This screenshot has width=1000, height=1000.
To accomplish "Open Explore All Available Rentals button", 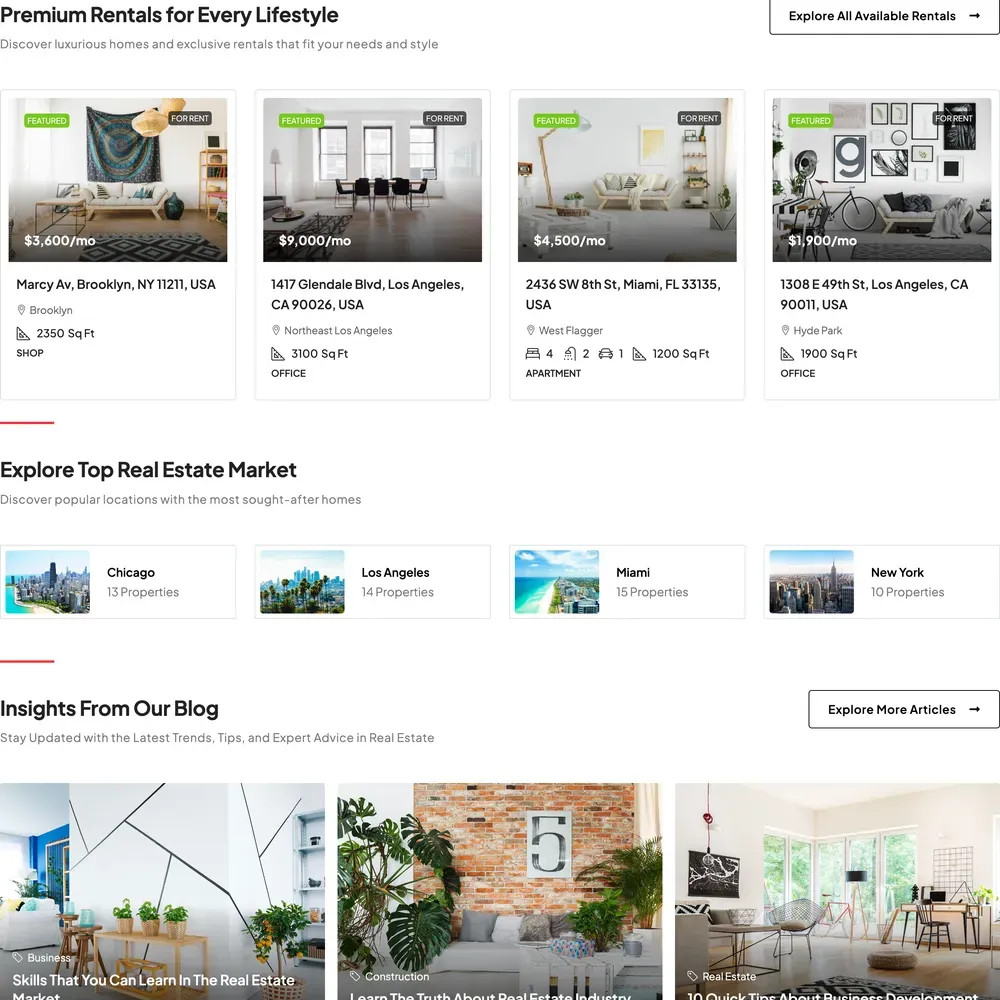I will (884, 16).
